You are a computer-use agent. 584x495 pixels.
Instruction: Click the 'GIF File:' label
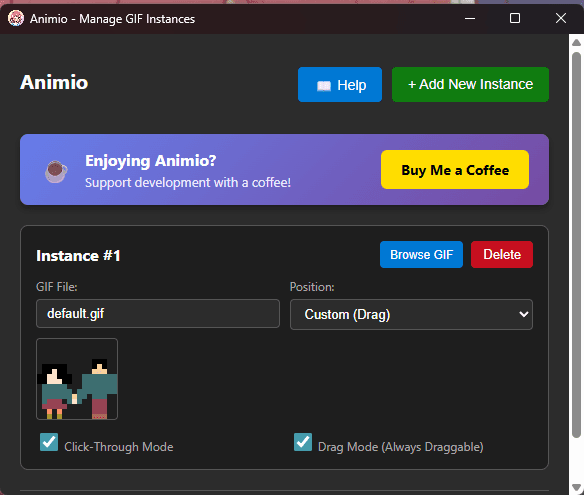click(57, 287)
